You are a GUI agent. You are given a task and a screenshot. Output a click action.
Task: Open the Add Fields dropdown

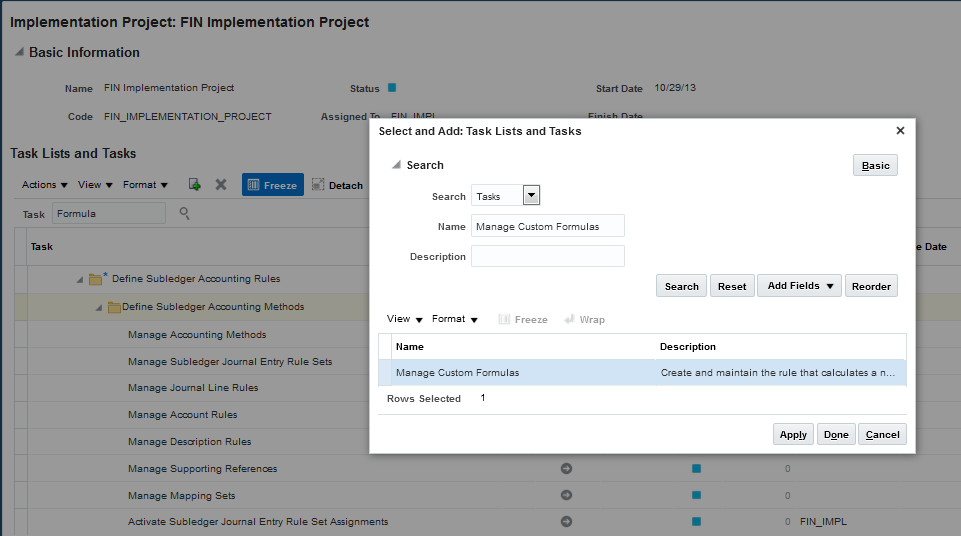[x=800, y=286]
